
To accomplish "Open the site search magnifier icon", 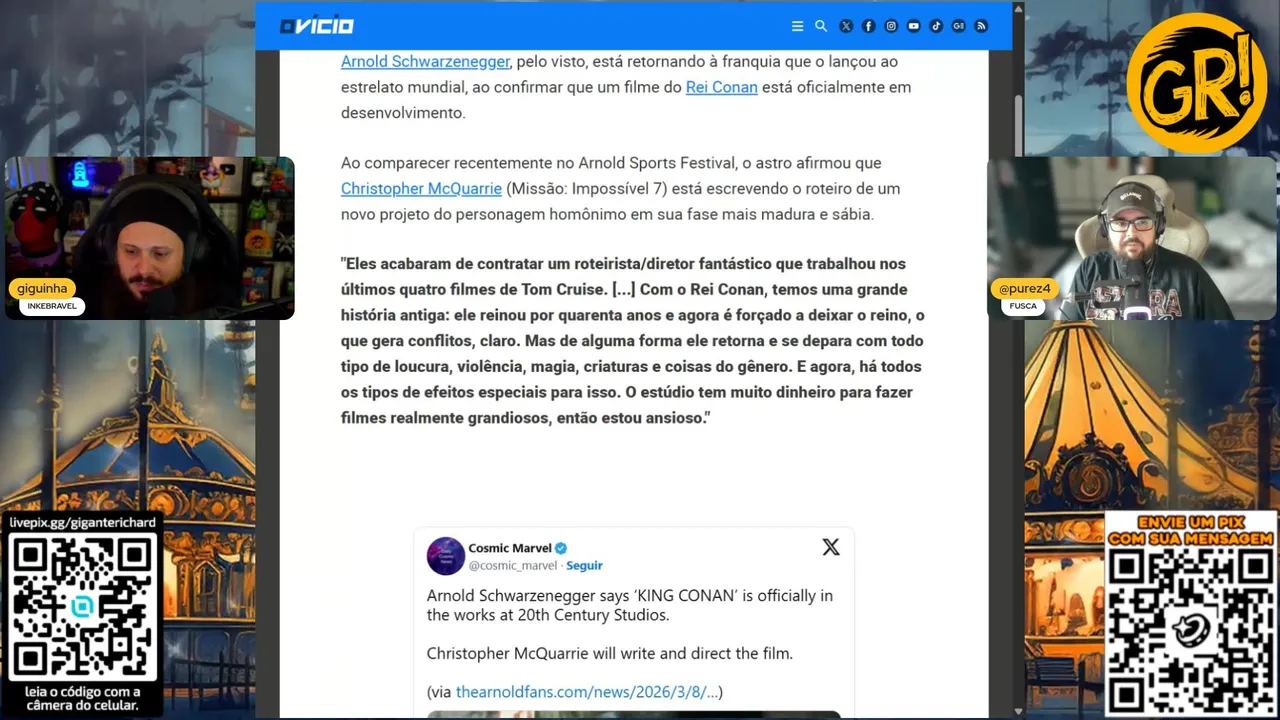I will coord(821,26).
